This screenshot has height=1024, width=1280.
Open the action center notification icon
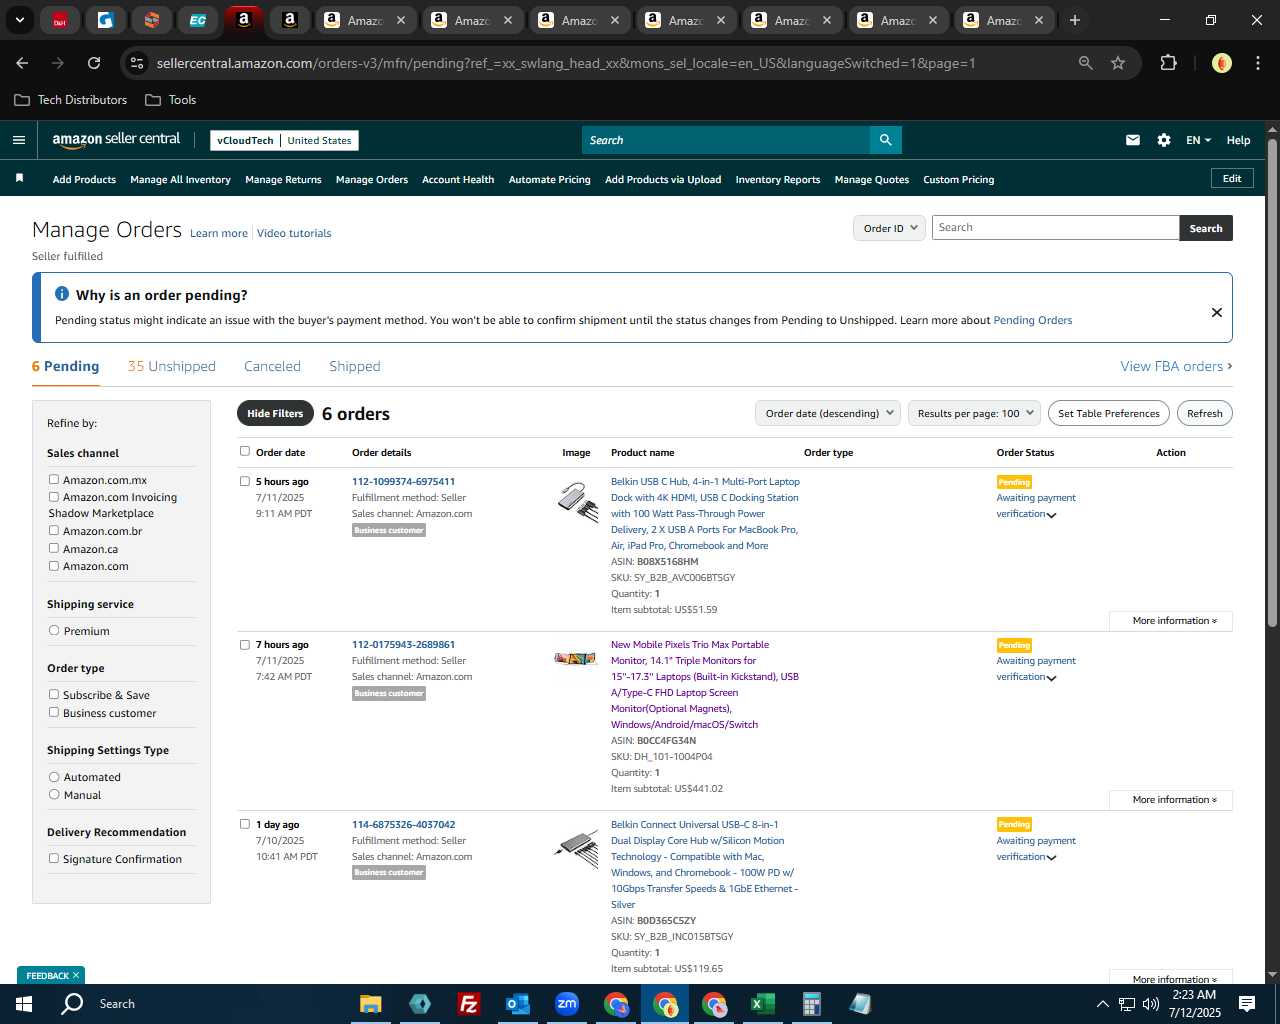pyautogui.click(x=1247, y=1004)
